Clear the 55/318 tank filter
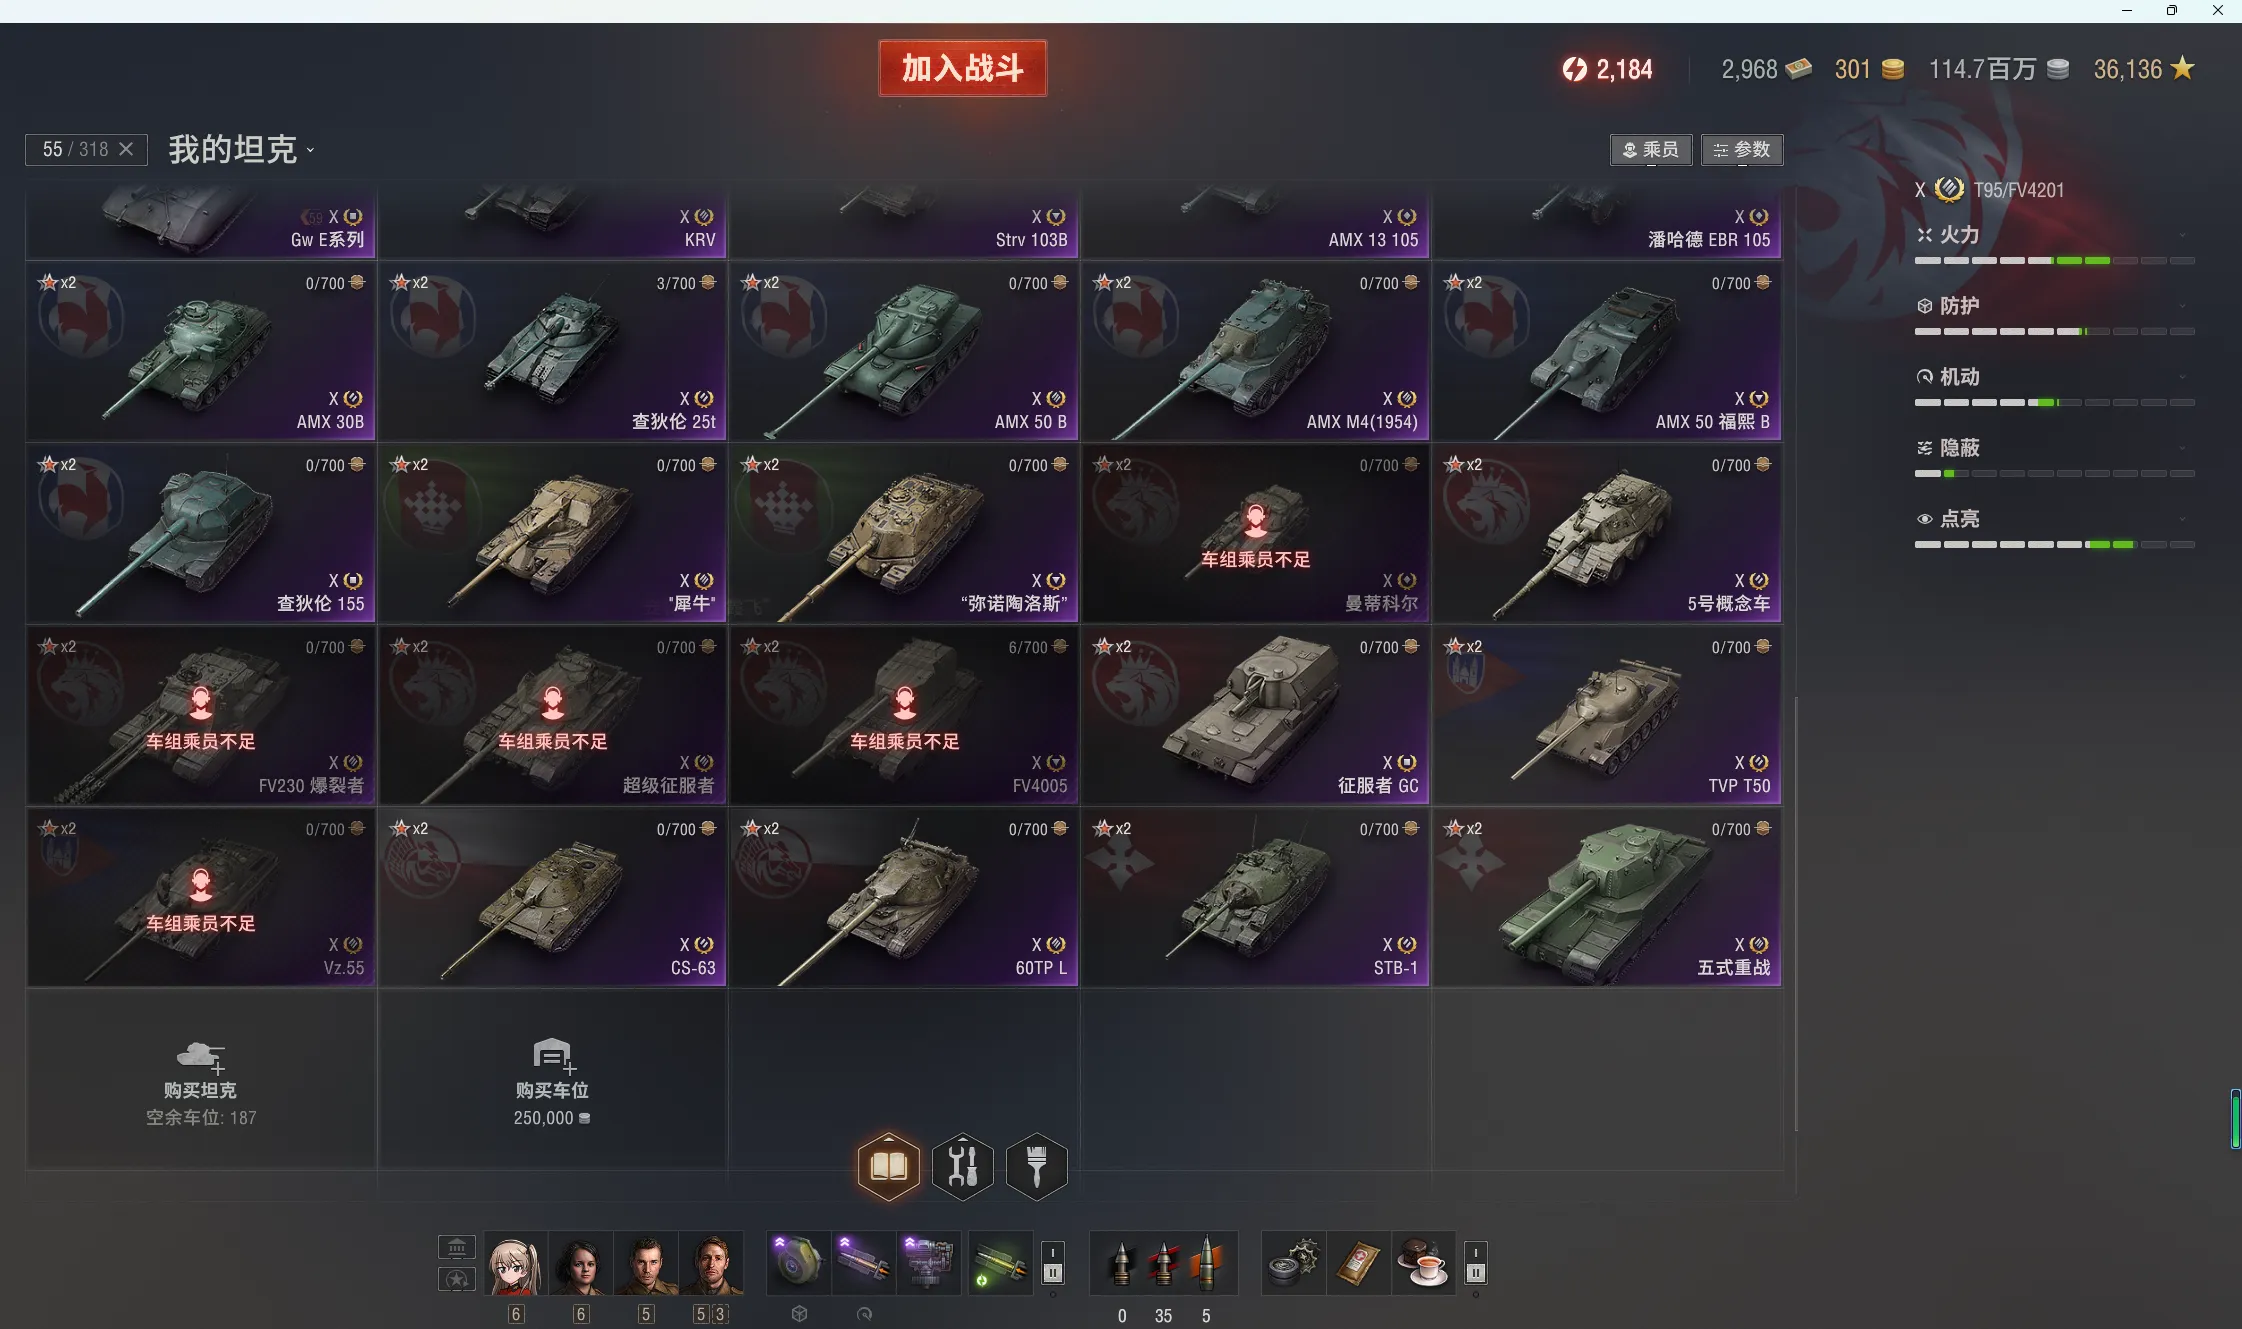Image resolution: width=2242 pixels, height=1329 pixels. 126,149
